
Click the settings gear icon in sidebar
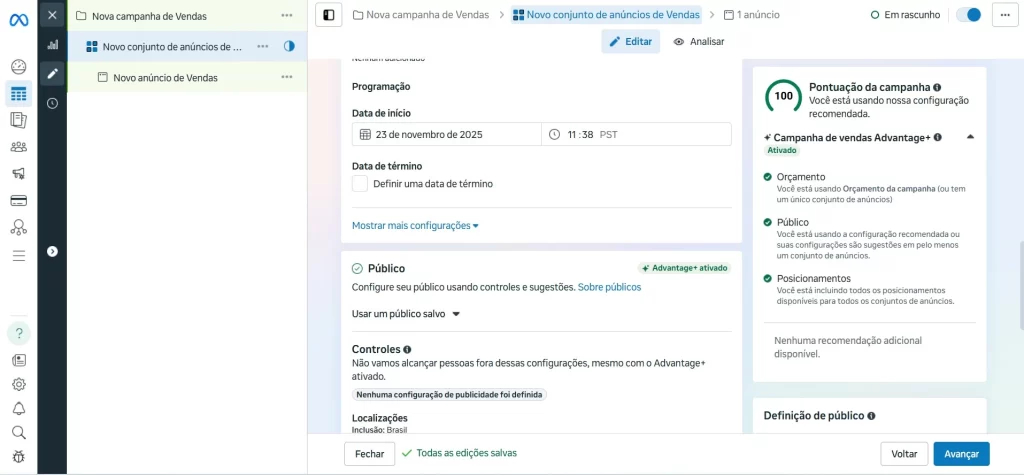tap(18, 384)
